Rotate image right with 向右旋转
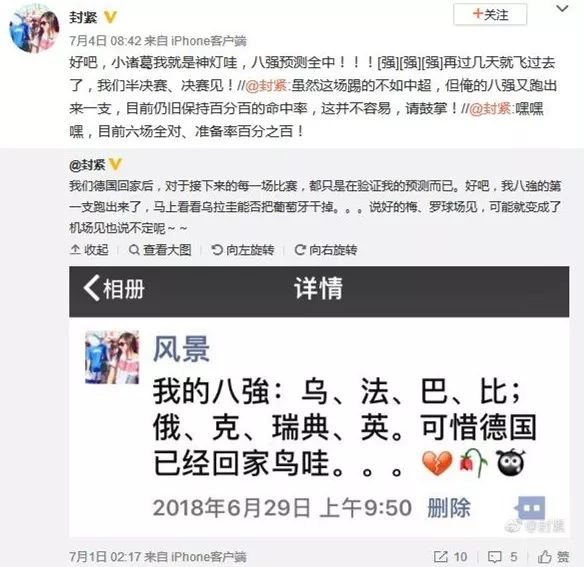 point(326,250)
